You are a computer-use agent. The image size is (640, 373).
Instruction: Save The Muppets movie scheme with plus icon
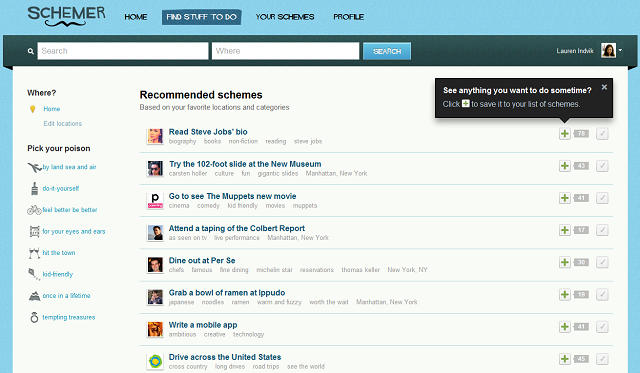(564, 198)
